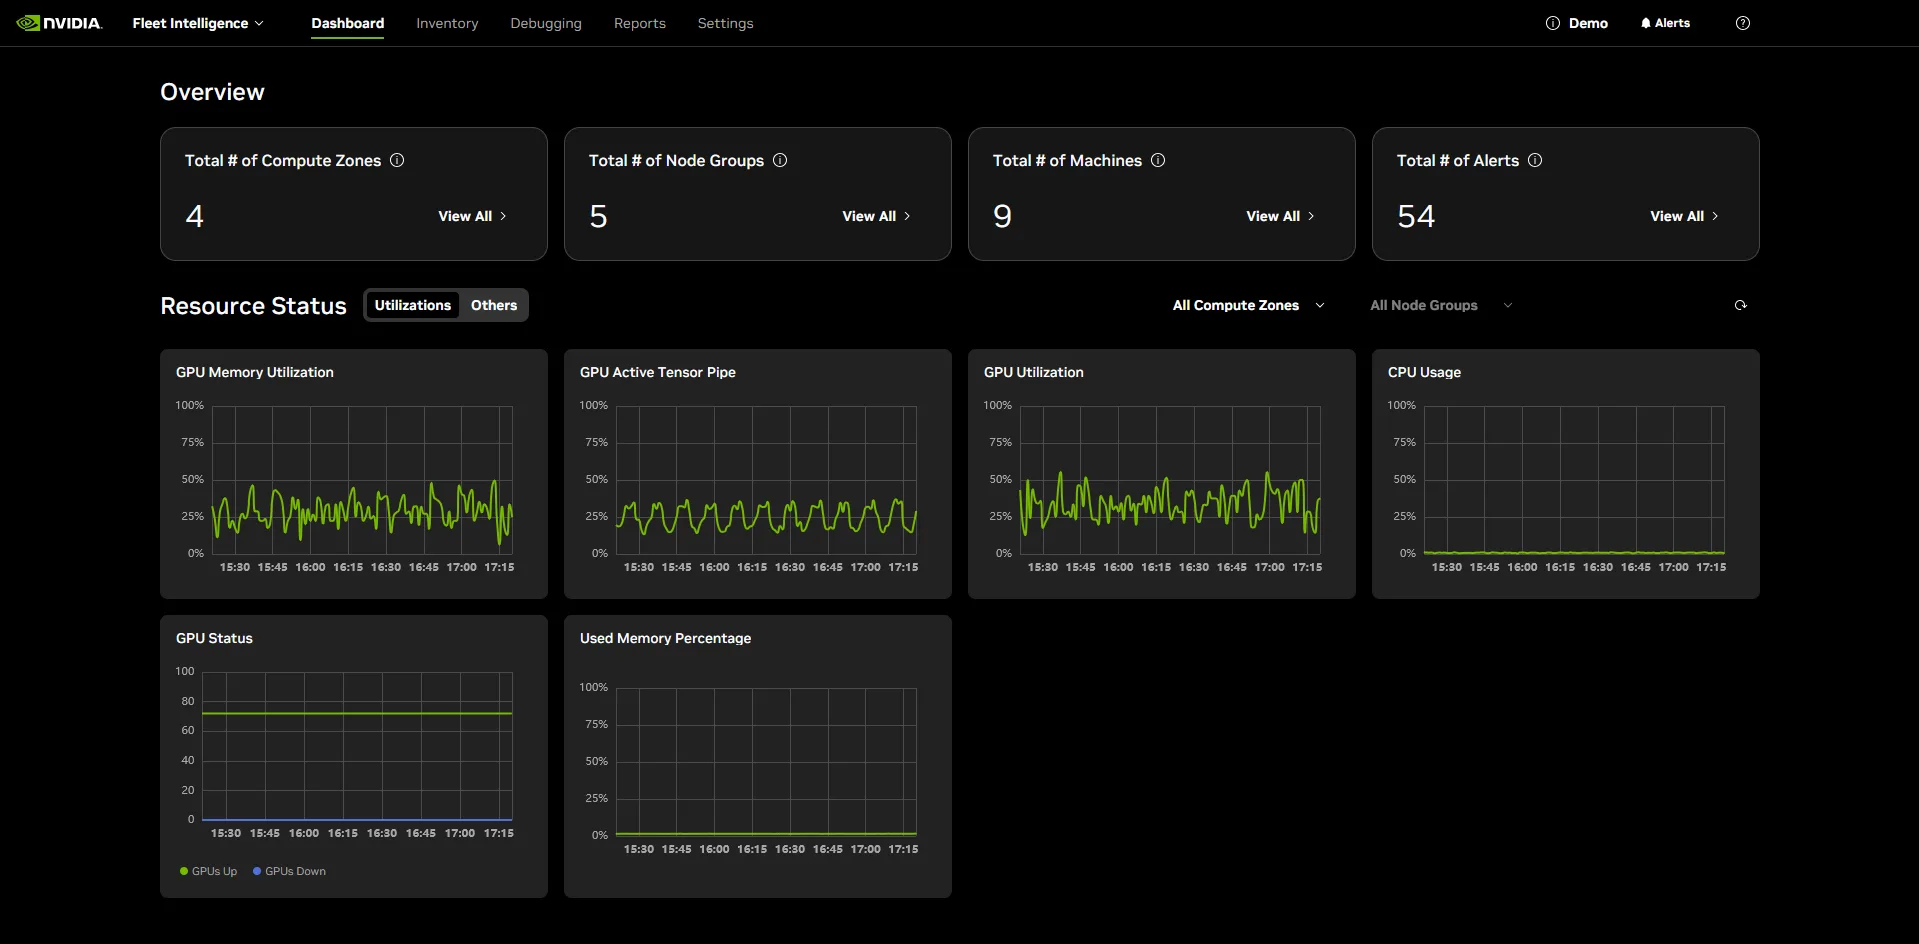Click the compute zones count 4
This screenshot has width=1919, height=944.
point(195,216)
